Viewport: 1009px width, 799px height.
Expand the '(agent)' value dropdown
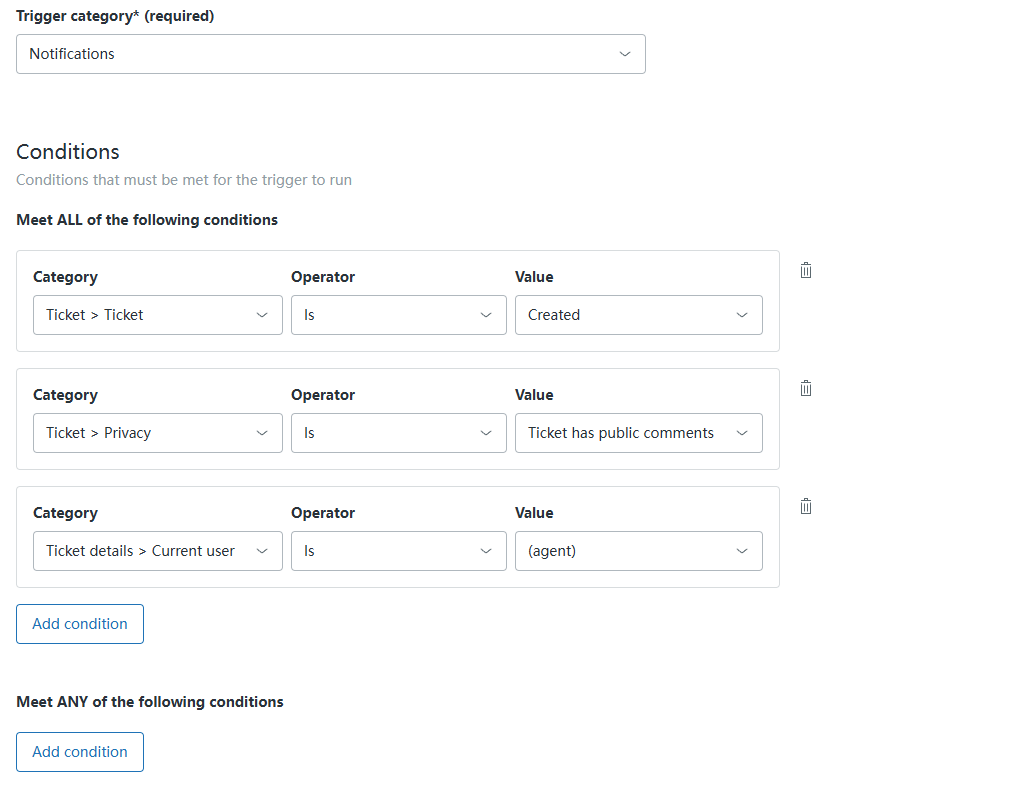coord(638,551)
